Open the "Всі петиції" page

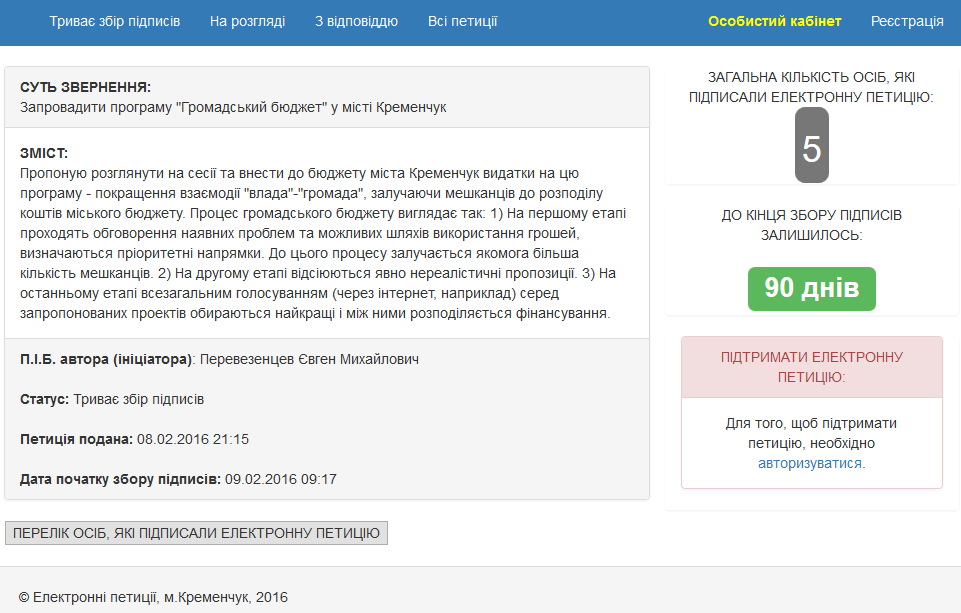tap(462, 21)
